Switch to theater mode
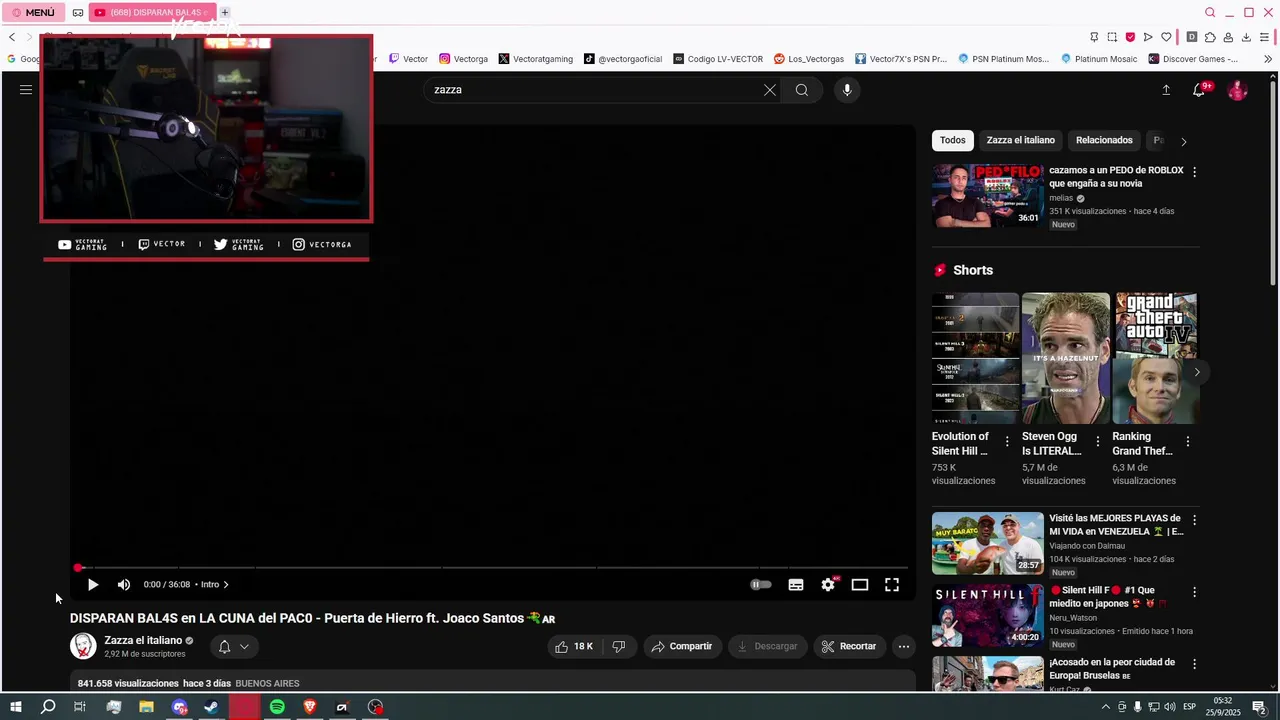 pyautogui.click(x=860, y=585)
